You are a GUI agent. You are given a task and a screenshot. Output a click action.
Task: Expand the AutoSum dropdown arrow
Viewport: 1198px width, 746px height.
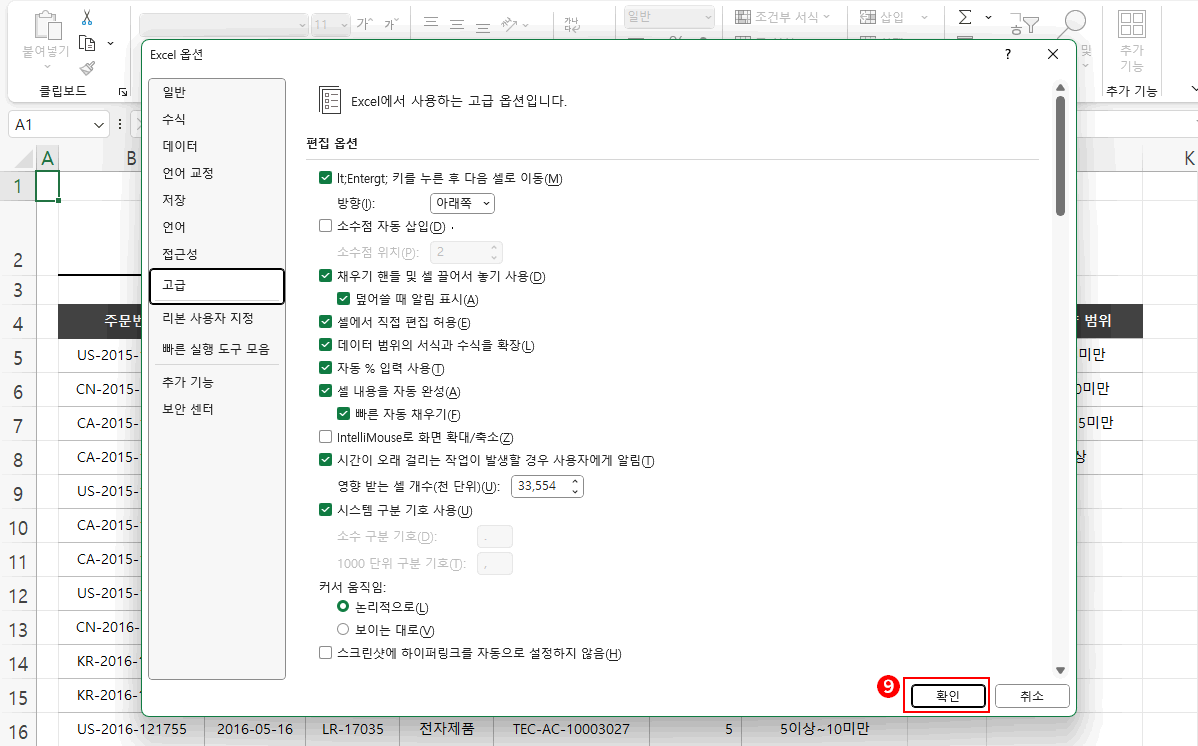coord(988,17)
